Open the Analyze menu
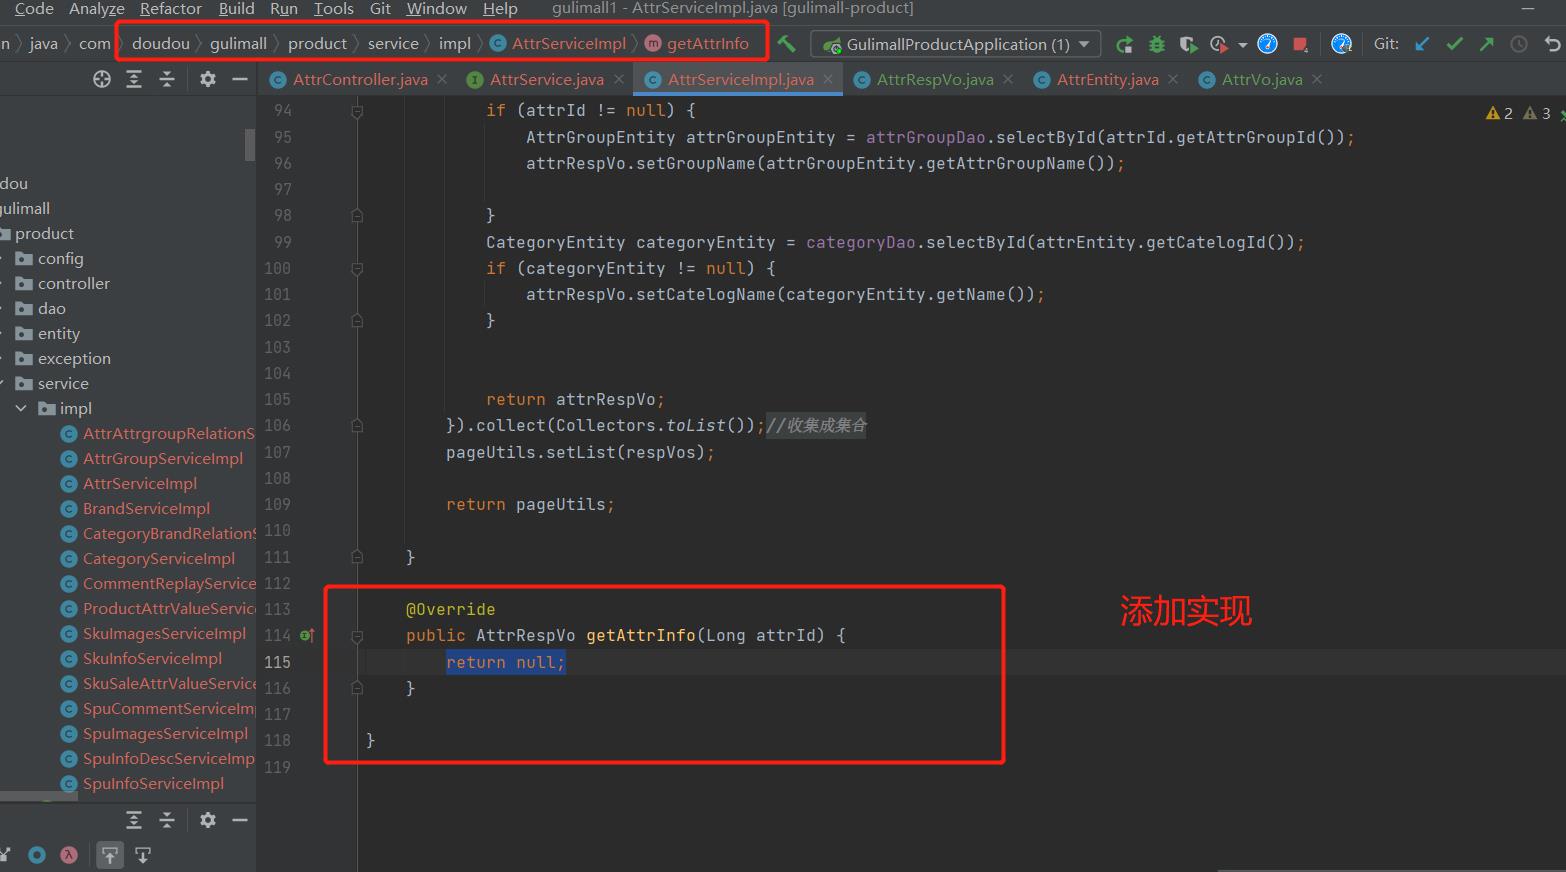Screen dimensions: 1566x872 [96, 9]
